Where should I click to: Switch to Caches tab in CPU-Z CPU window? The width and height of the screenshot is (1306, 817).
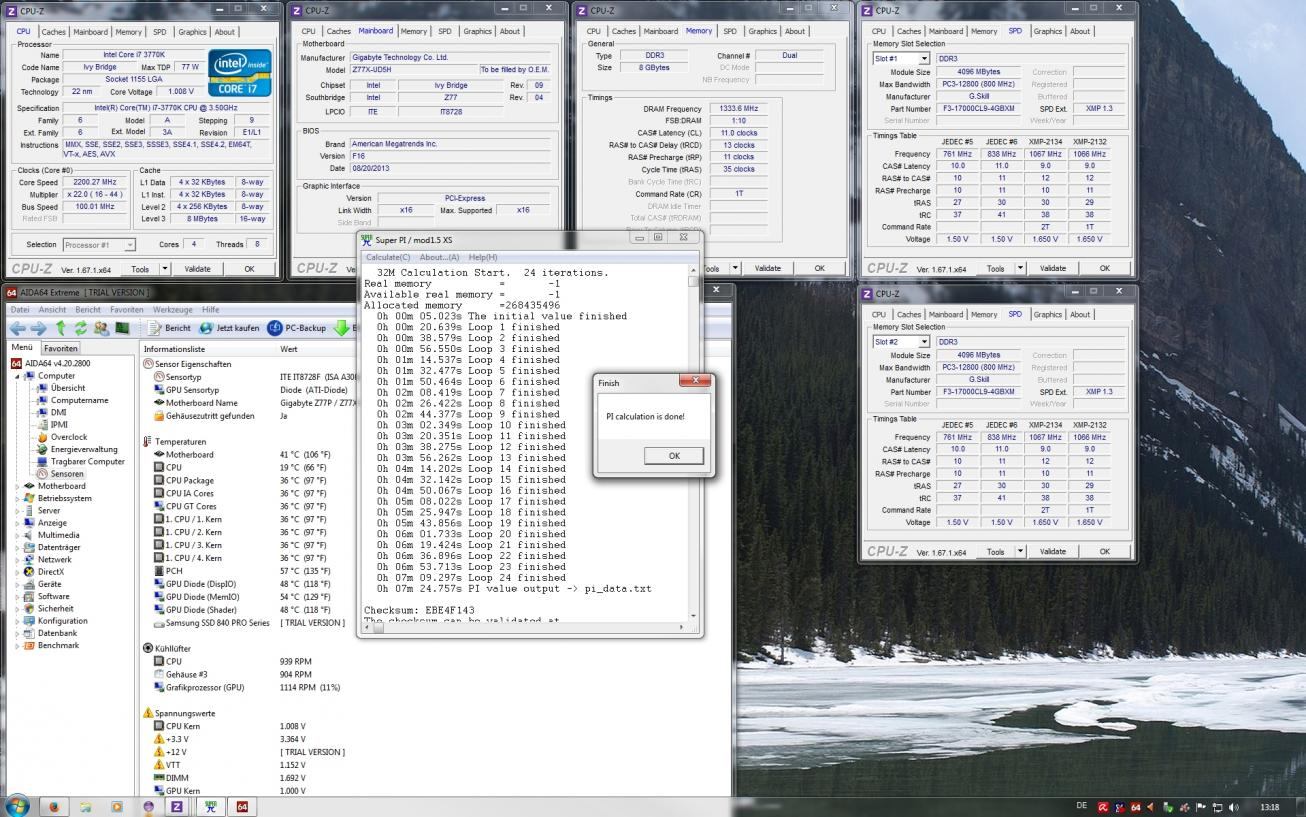point(54,31)
